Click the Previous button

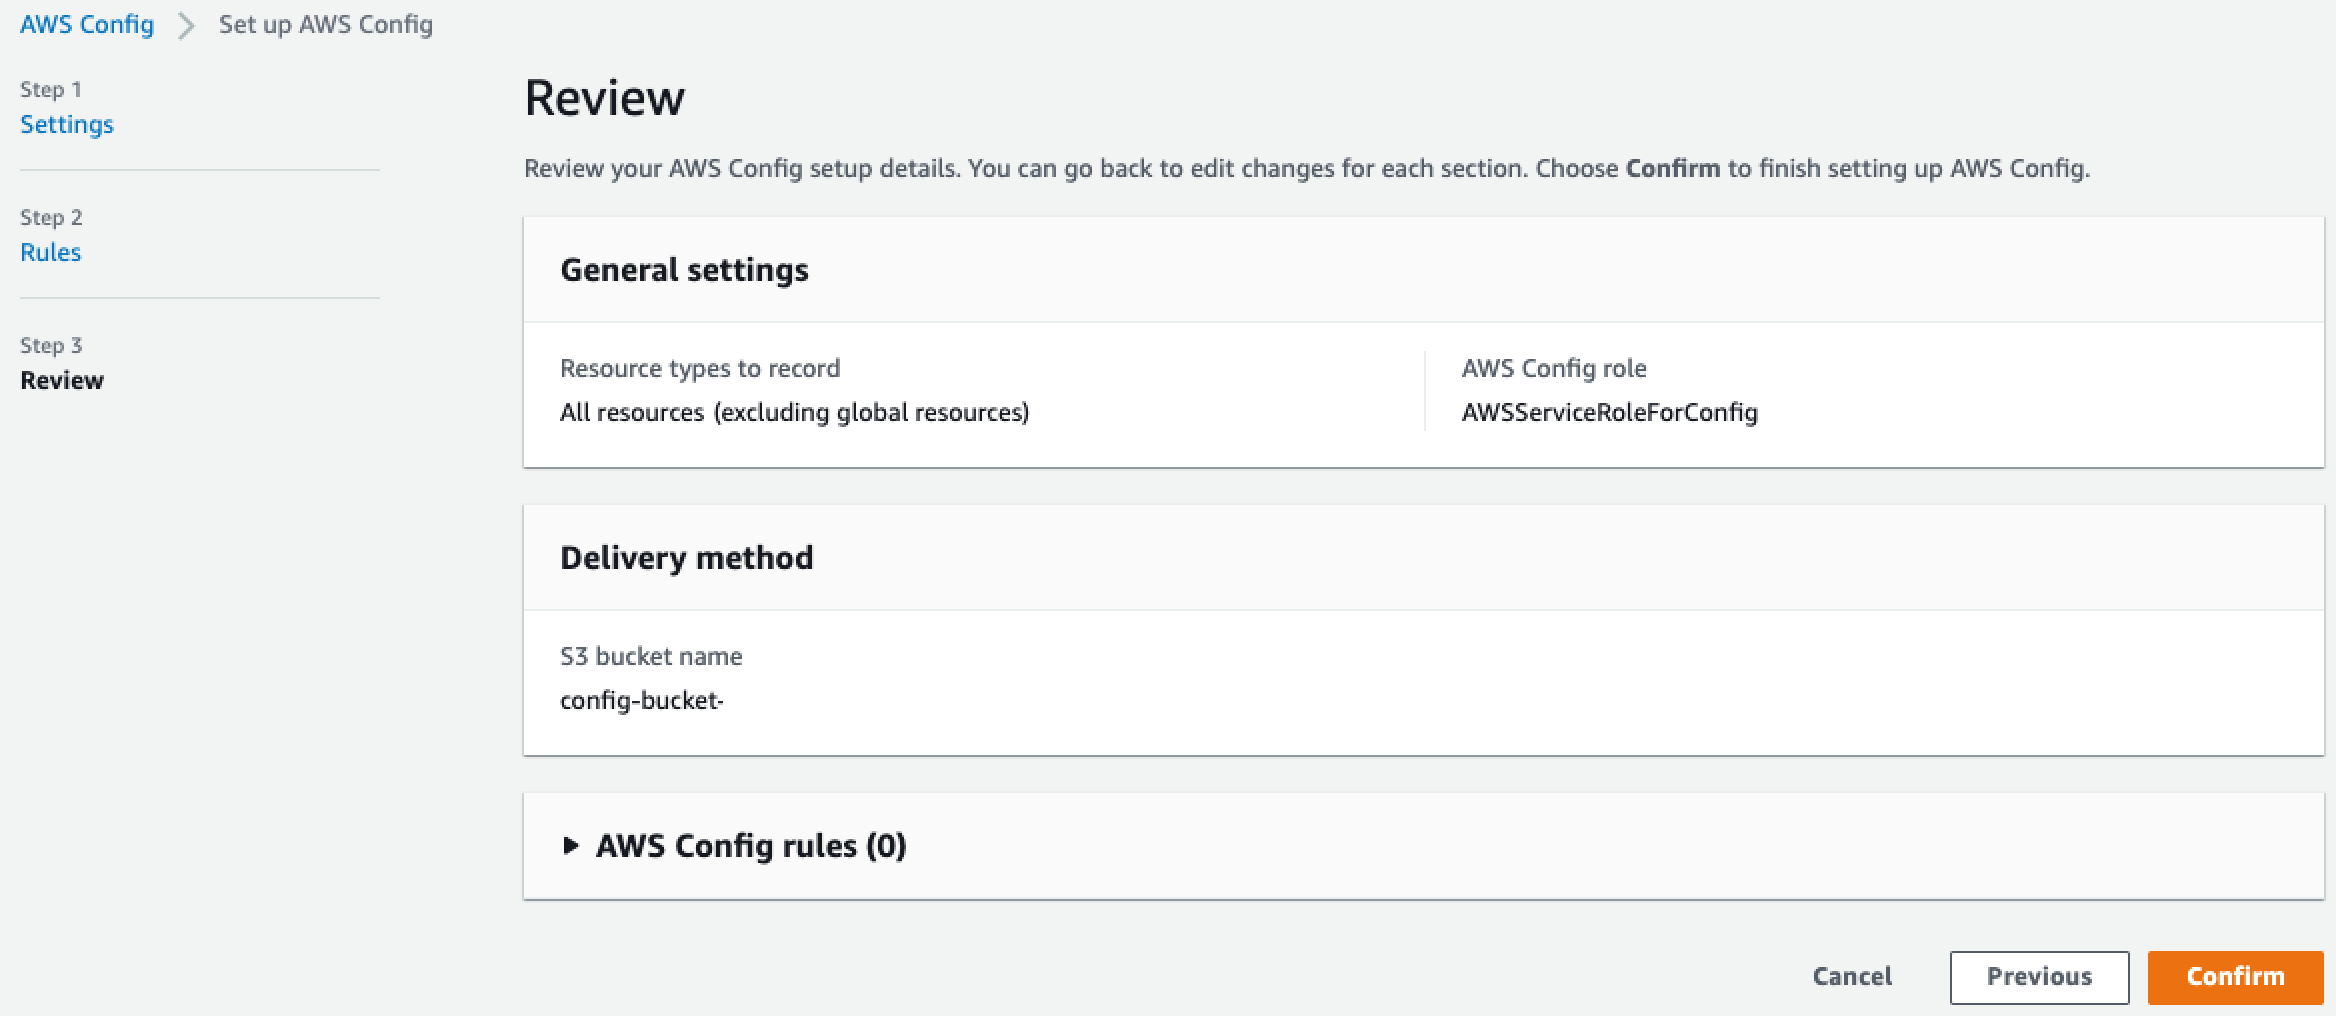pyautogui.click(x=2038, y=977)
